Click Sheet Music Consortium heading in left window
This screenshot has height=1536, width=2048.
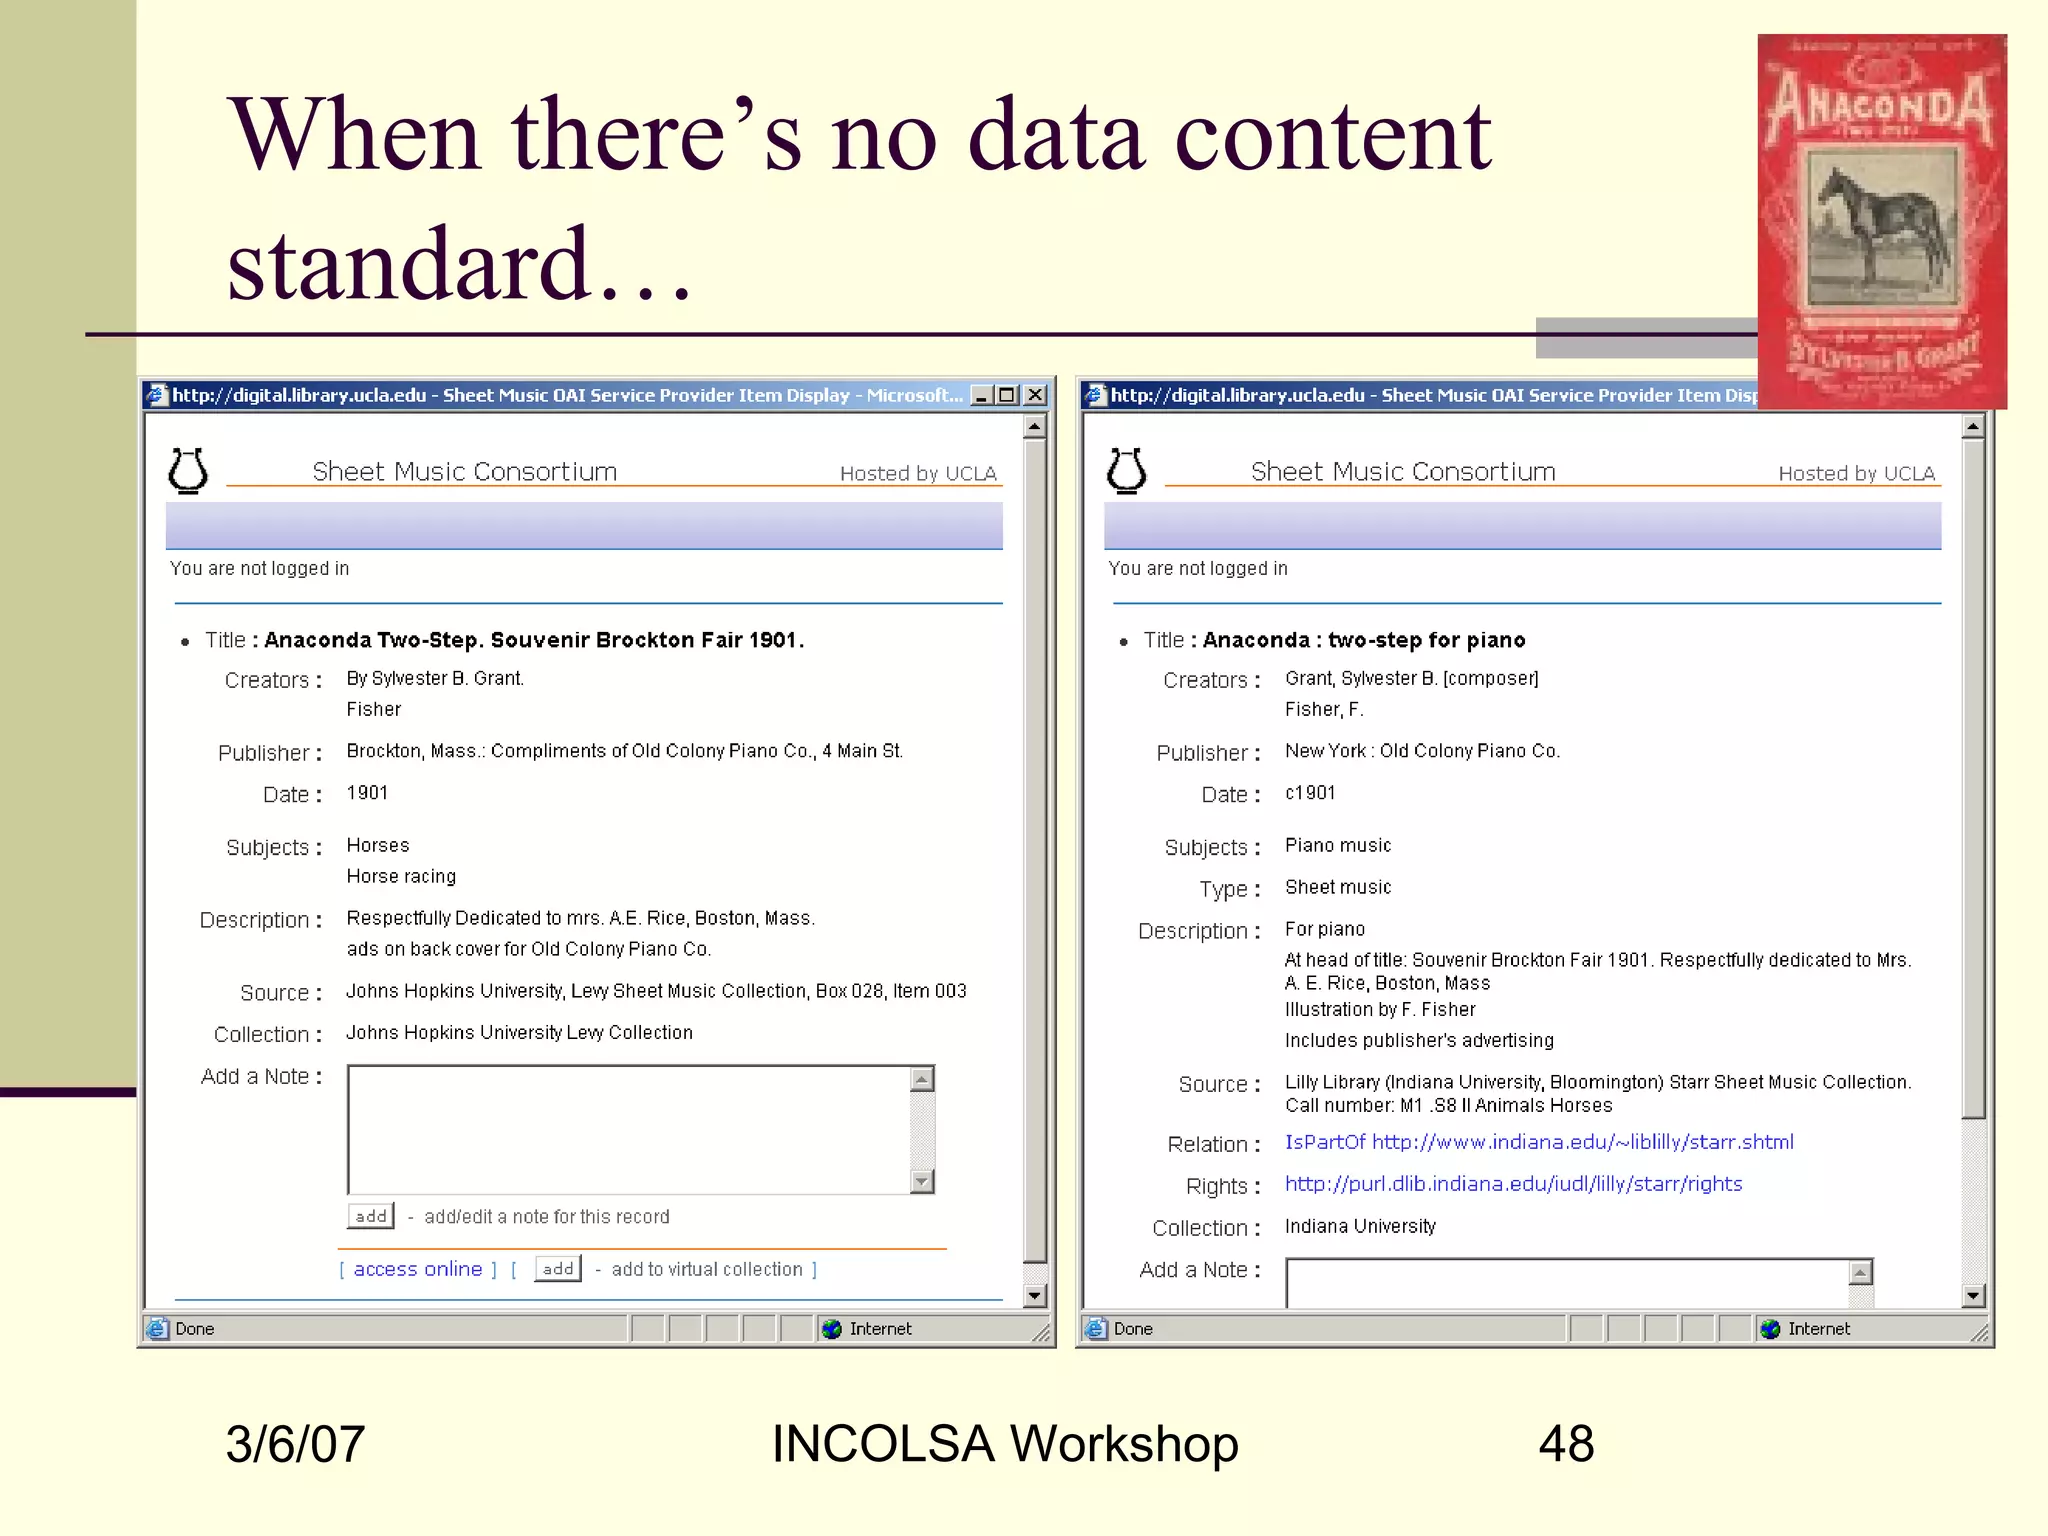point(465,471)
